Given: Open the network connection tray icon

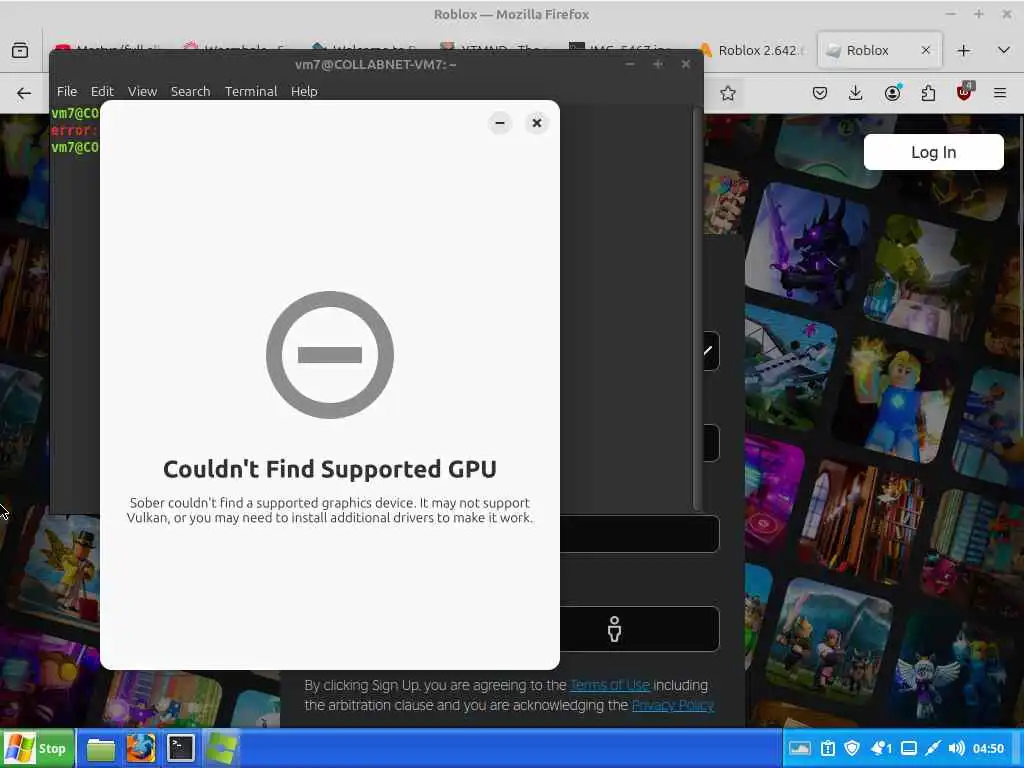Looking at the screenshot, I should (933, 748).
